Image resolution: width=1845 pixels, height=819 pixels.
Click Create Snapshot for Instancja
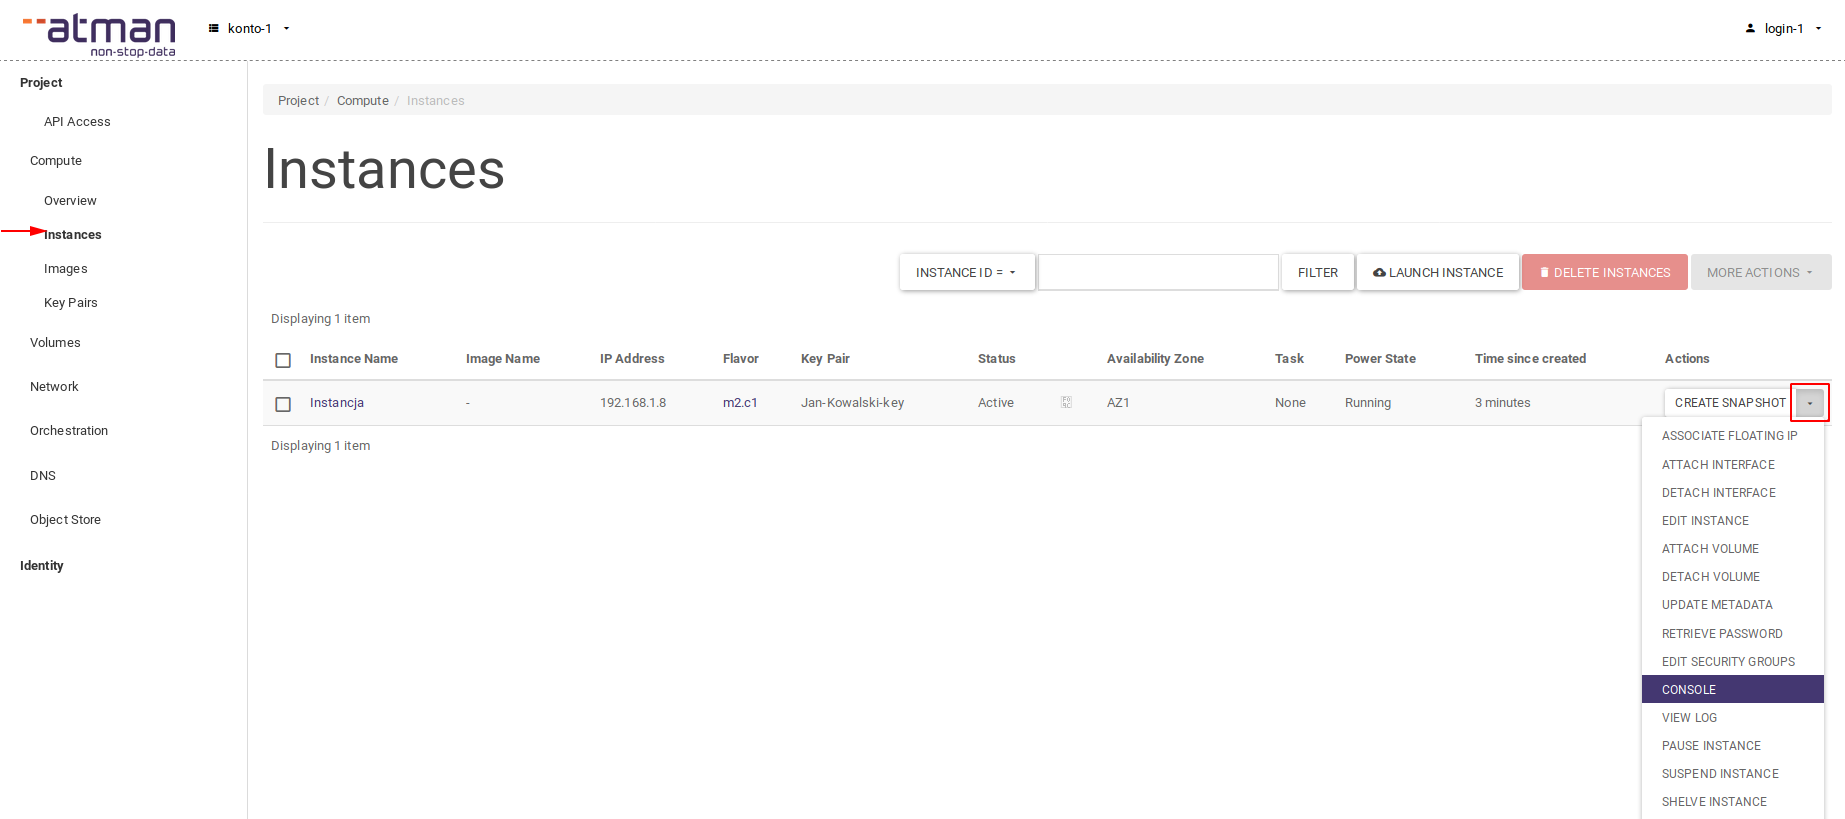click(x=1729, y=403)
